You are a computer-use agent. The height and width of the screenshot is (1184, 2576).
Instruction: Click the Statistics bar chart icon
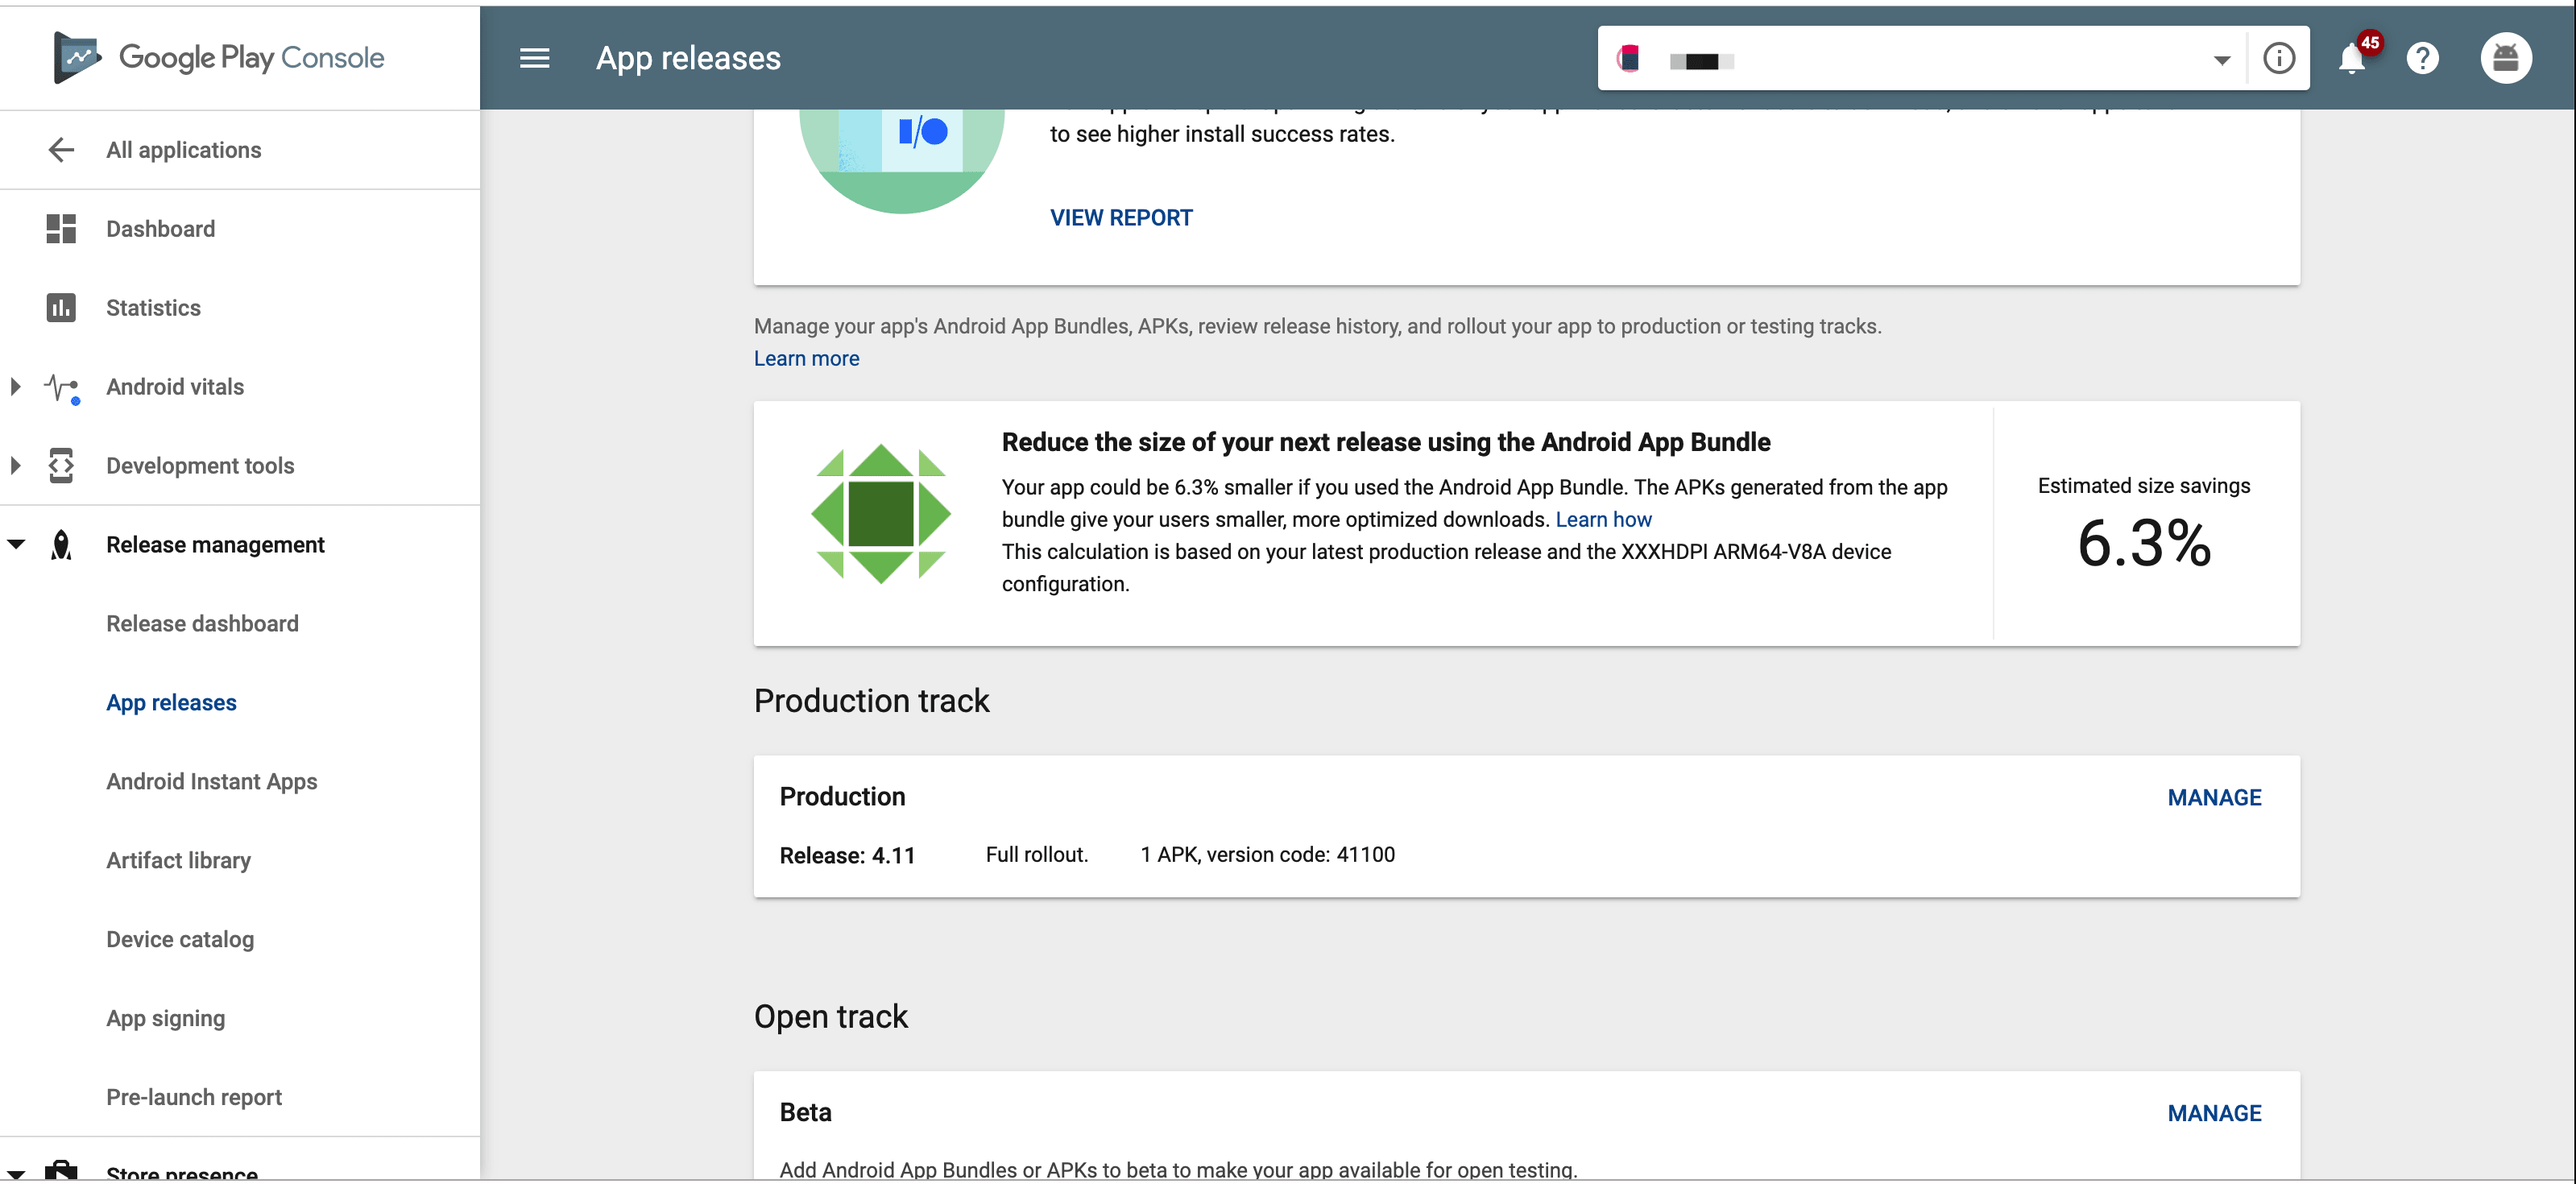point(61,308)
